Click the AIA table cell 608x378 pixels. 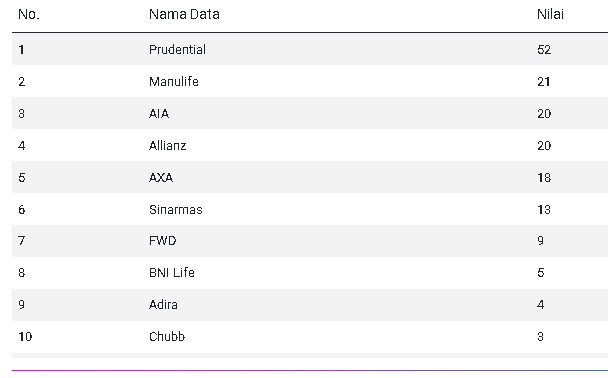[159, 114]
